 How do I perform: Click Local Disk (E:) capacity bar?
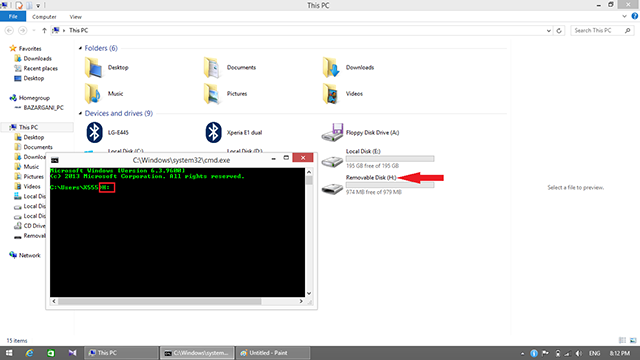click(x=390, y=159)
